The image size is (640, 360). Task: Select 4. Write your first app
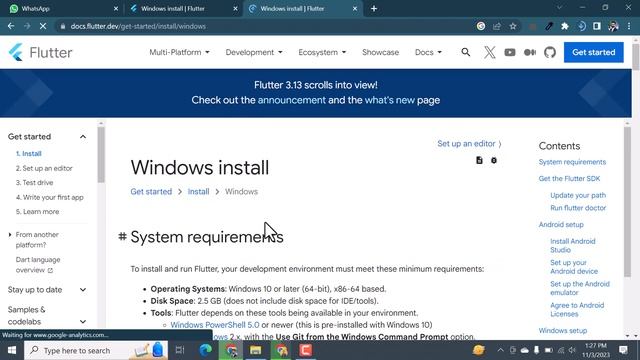tap(49, 197)
